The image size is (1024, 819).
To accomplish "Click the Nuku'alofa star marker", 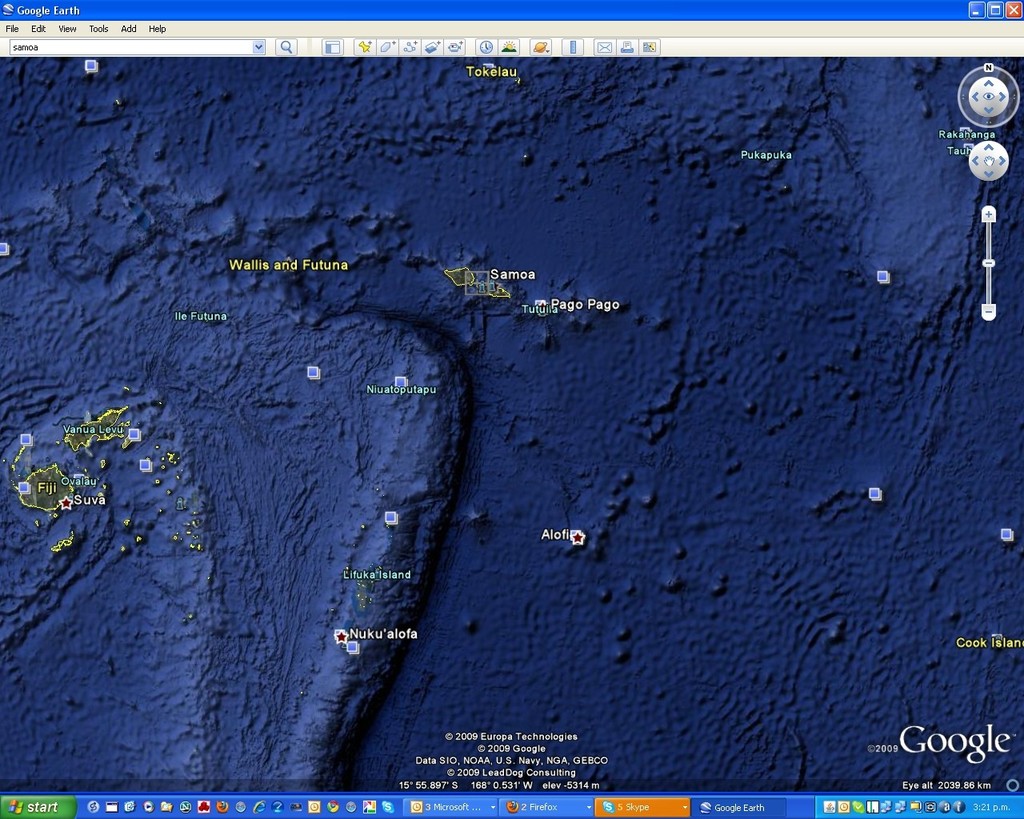I will click(341, 636).
